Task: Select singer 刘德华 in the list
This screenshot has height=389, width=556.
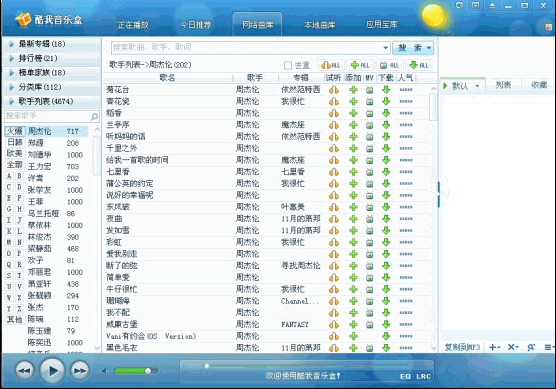Action: 40,155
